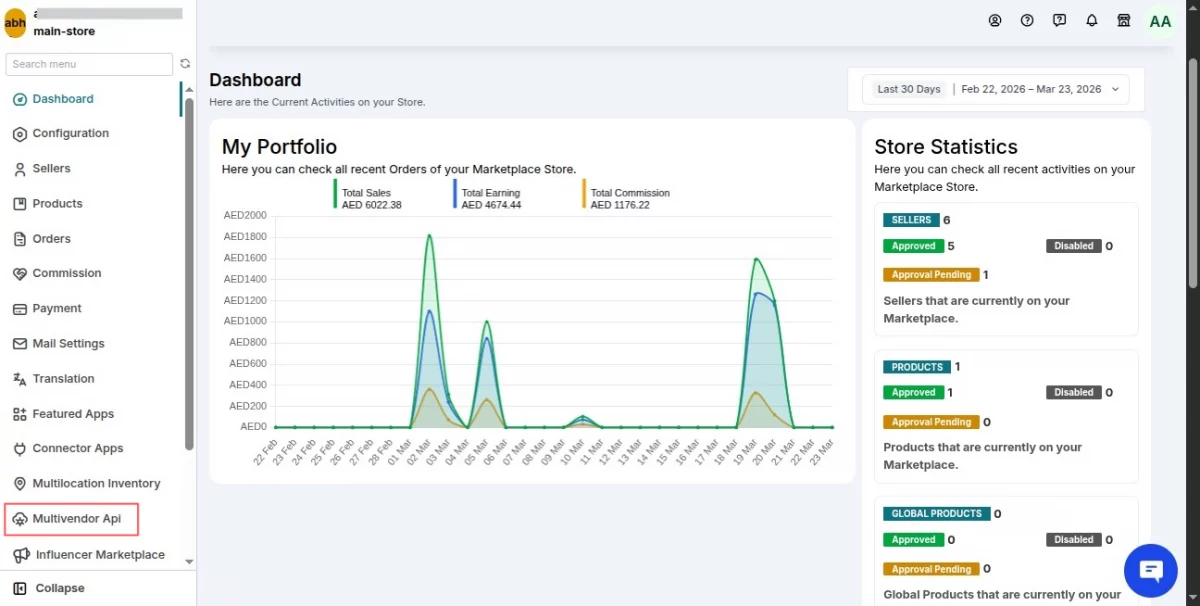Screen dimensions: 1200x606
Task: Click the AA account avatar
Action: point(1160,21)
